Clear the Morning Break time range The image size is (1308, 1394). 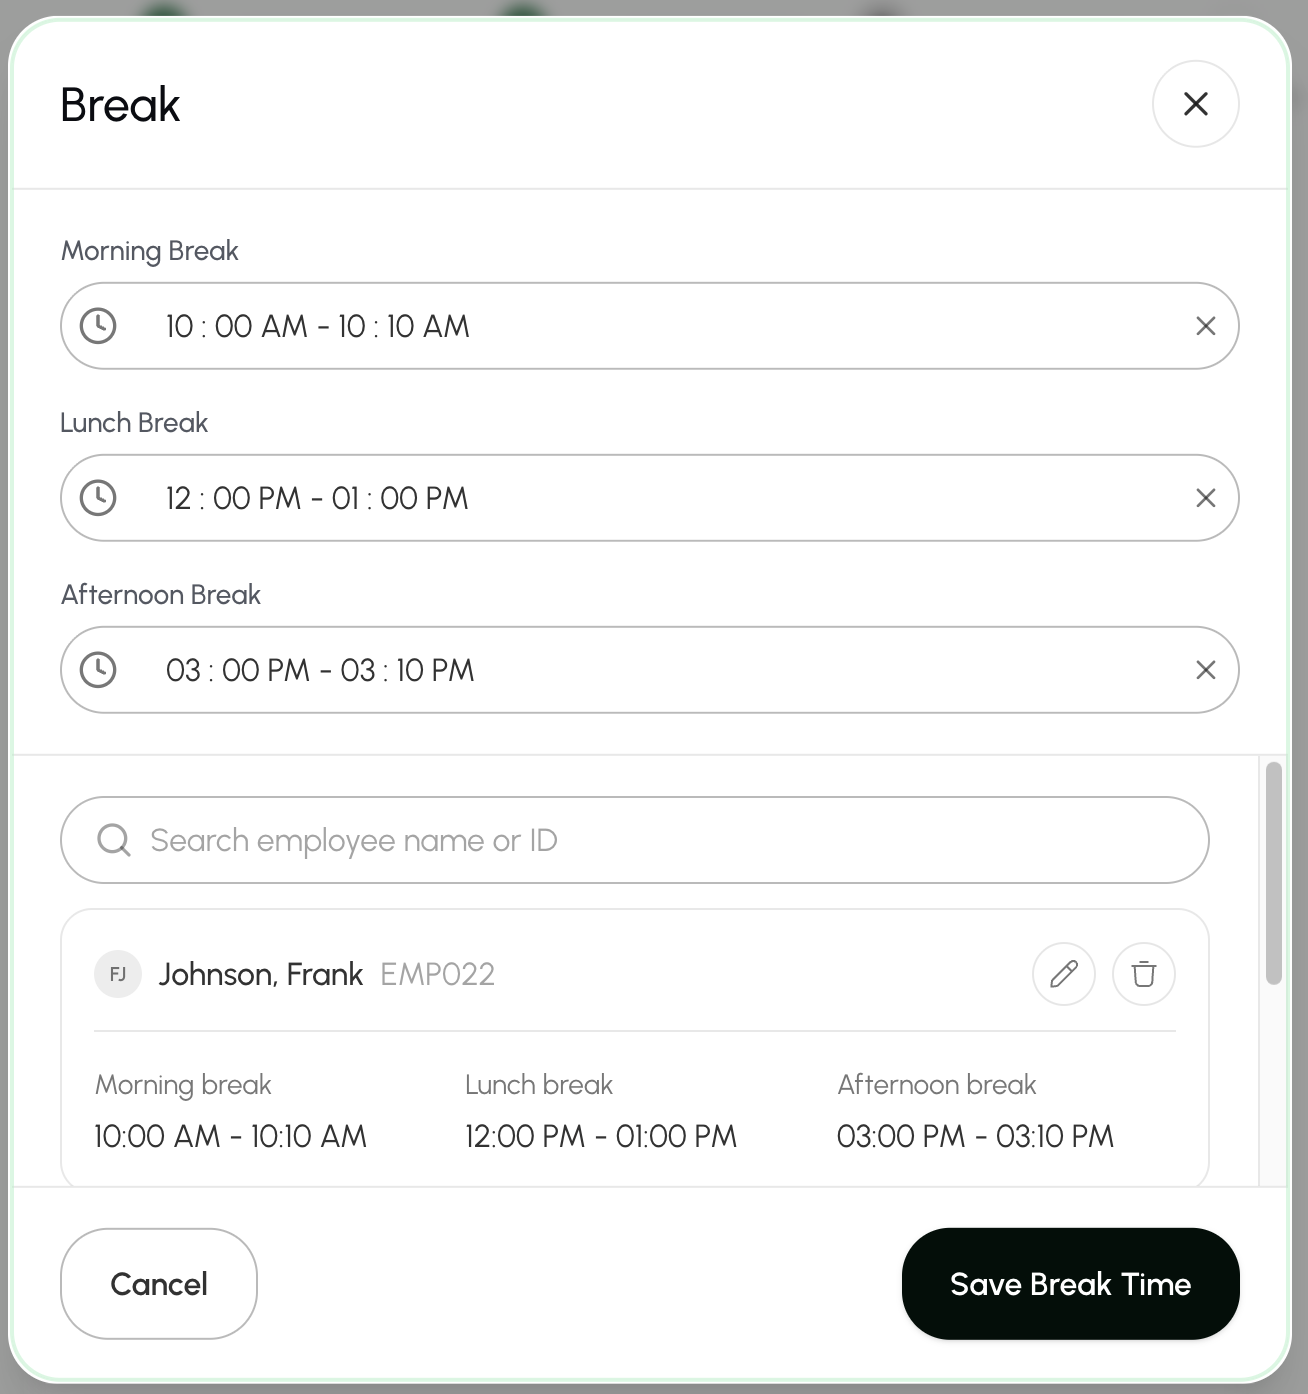tap(1206, 326)
